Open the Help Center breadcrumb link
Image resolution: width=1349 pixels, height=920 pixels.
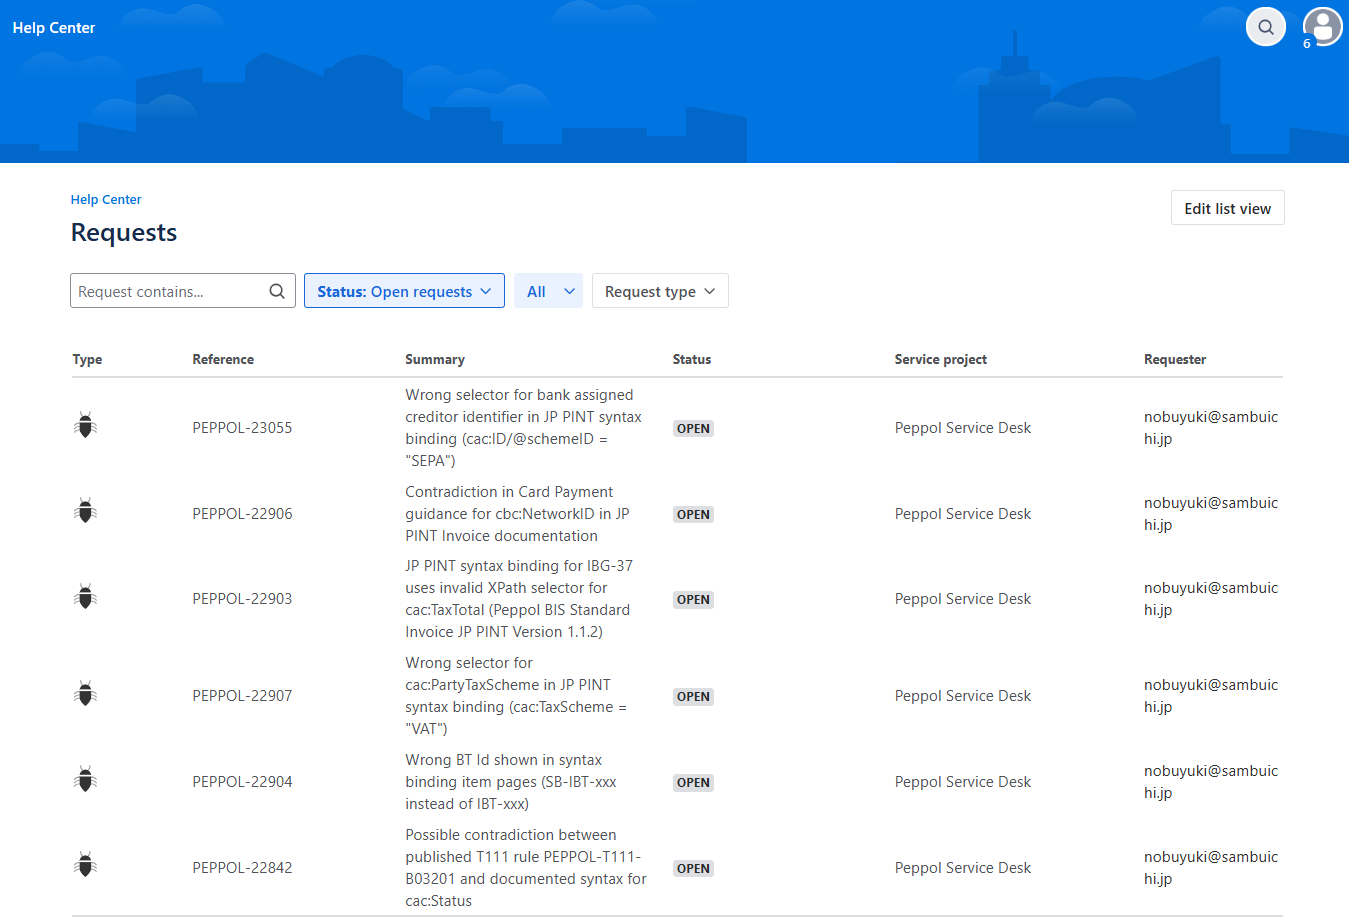(106, 200)
